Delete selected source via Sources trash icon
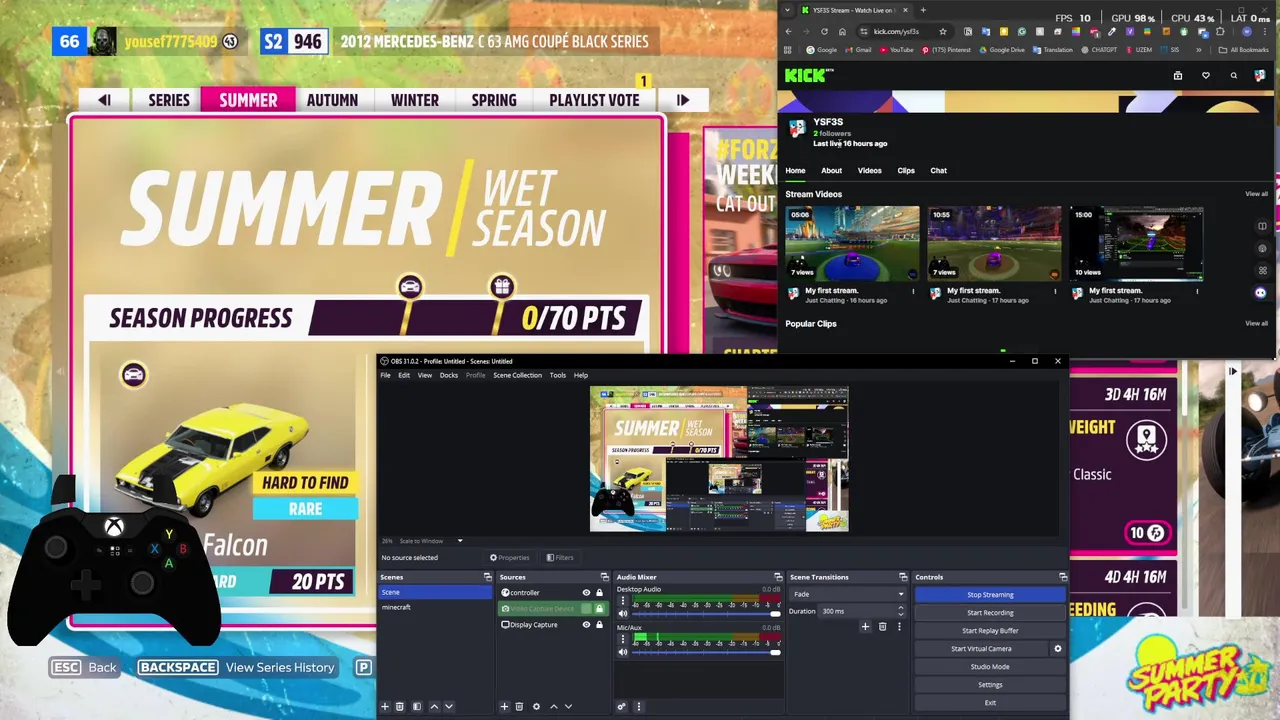Viewport: 1280px width, 720px height. tap(519, 707)
